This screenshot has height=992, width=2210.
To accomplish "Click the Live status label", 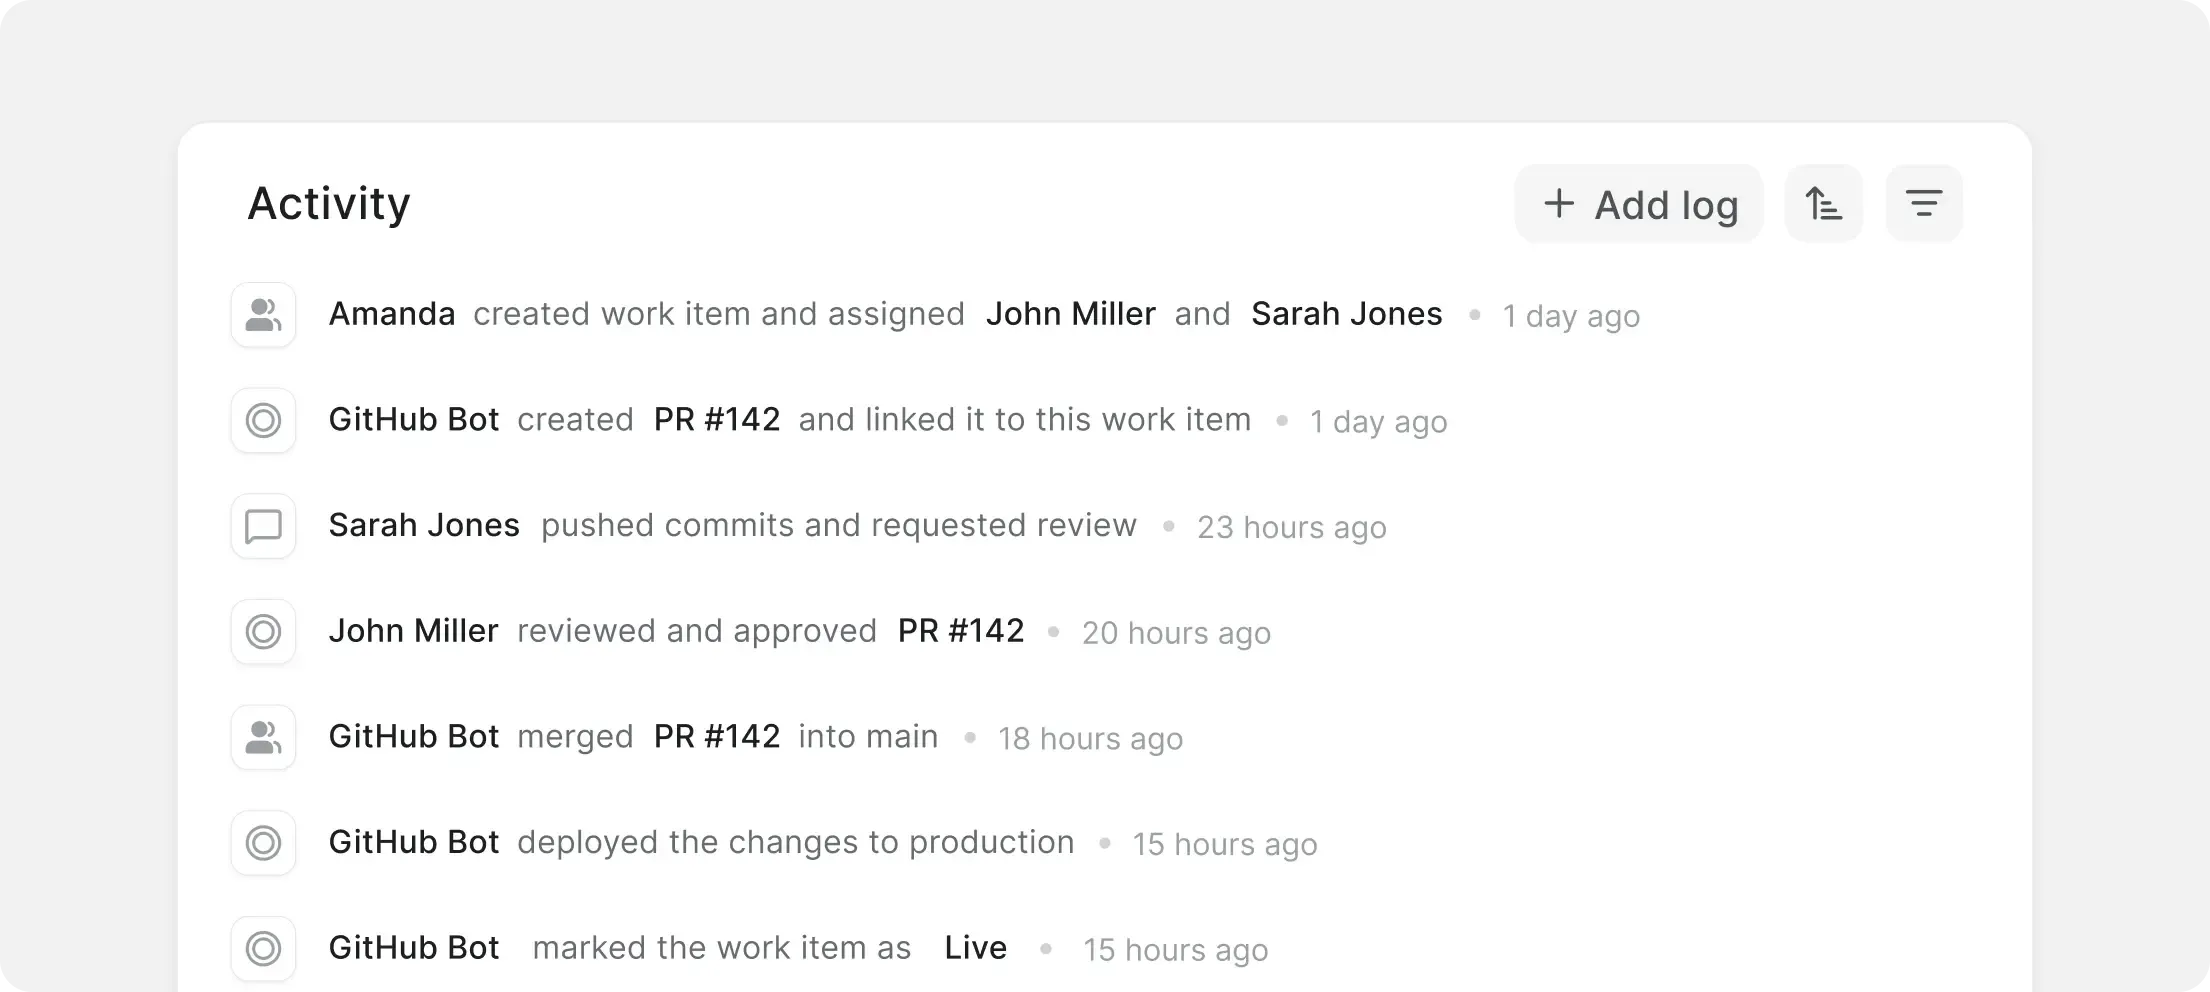I will pyautogui.click(x=975, y=947).
